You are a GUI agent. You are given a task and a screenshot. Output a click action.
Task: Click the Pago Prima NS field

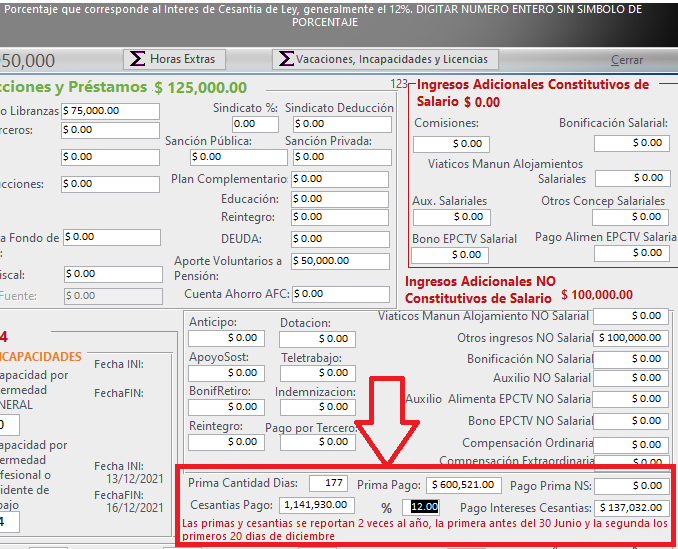[x=631, y=485]
